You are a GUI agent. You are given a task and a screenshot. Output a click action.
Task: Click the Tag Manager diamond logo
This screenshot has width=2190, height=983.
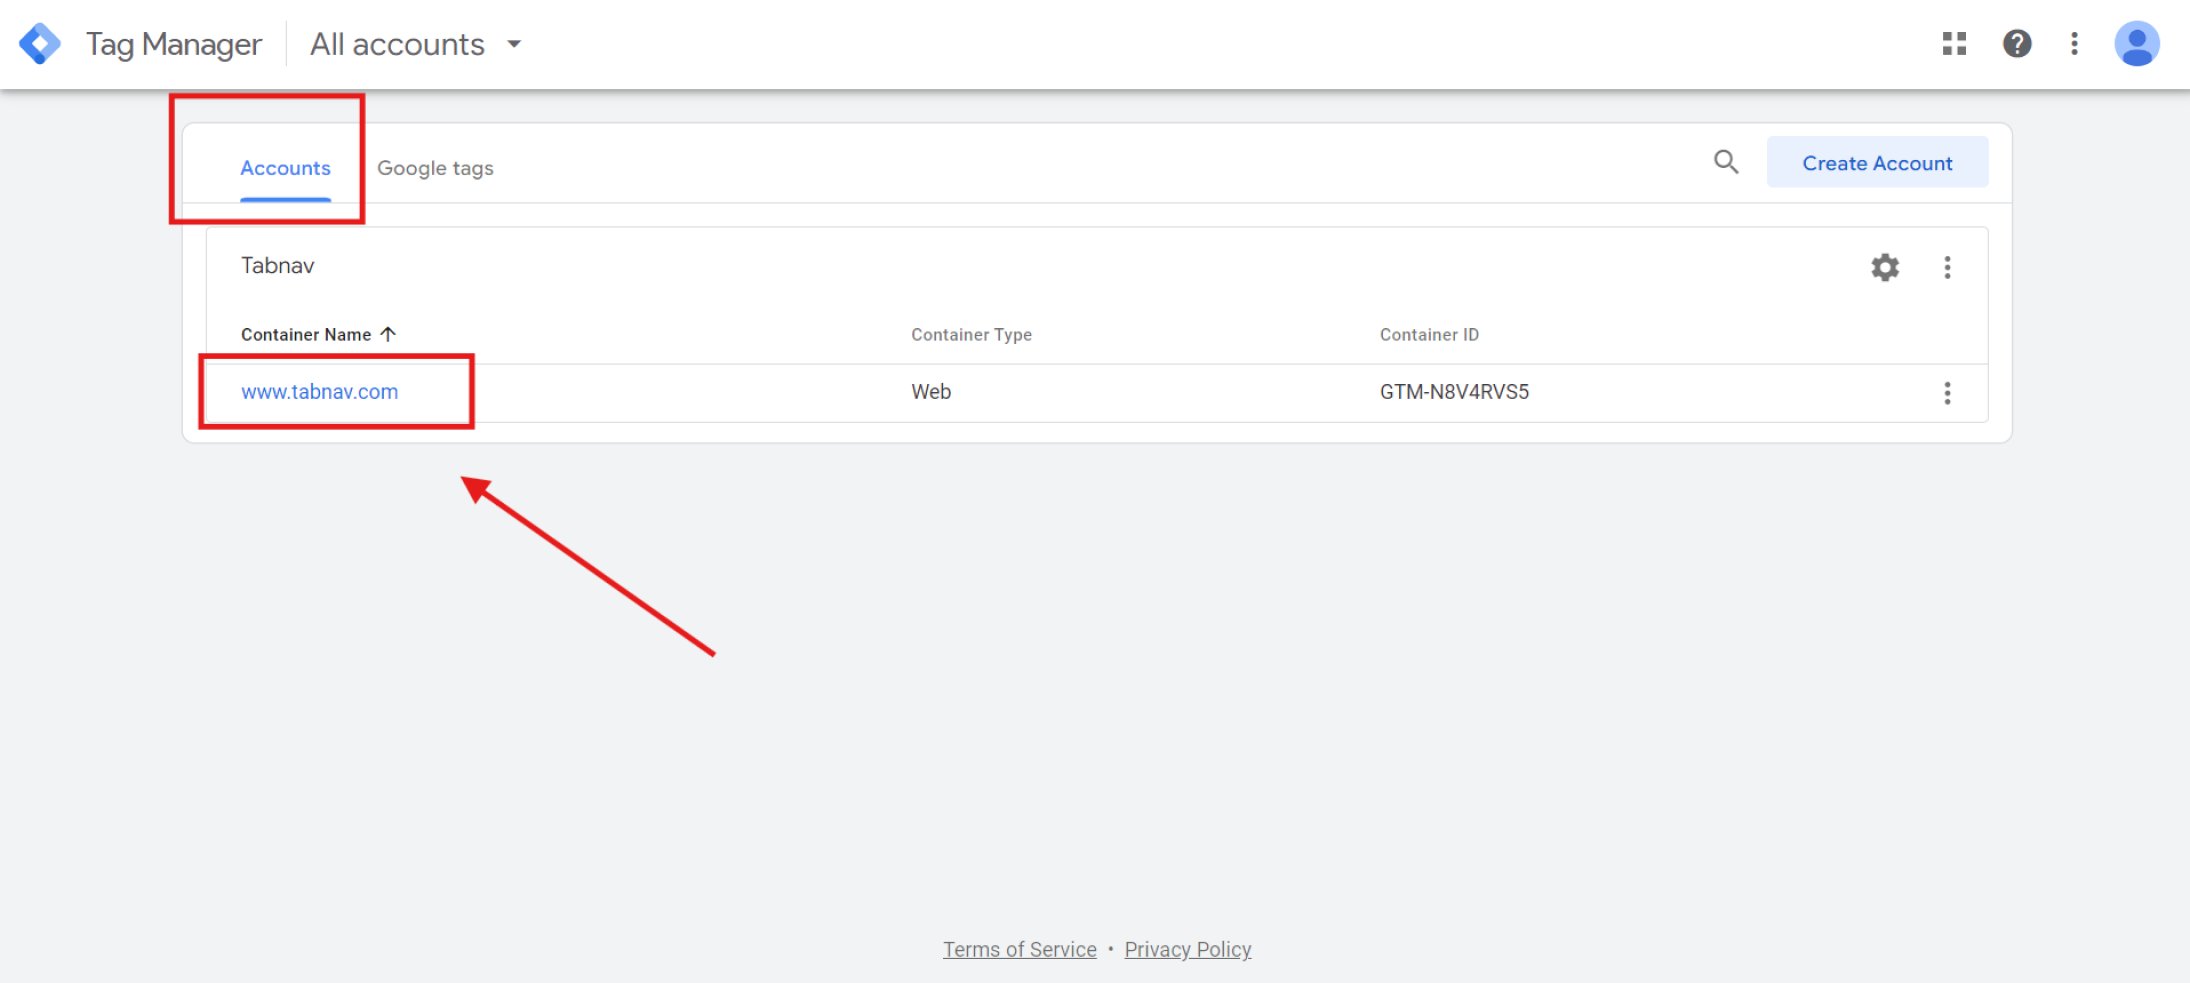coord(40,44)
